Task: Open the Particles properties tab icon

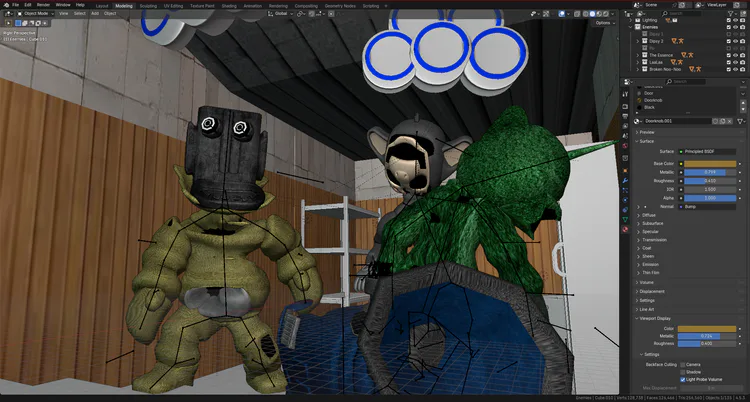Action: coord(625,190)
